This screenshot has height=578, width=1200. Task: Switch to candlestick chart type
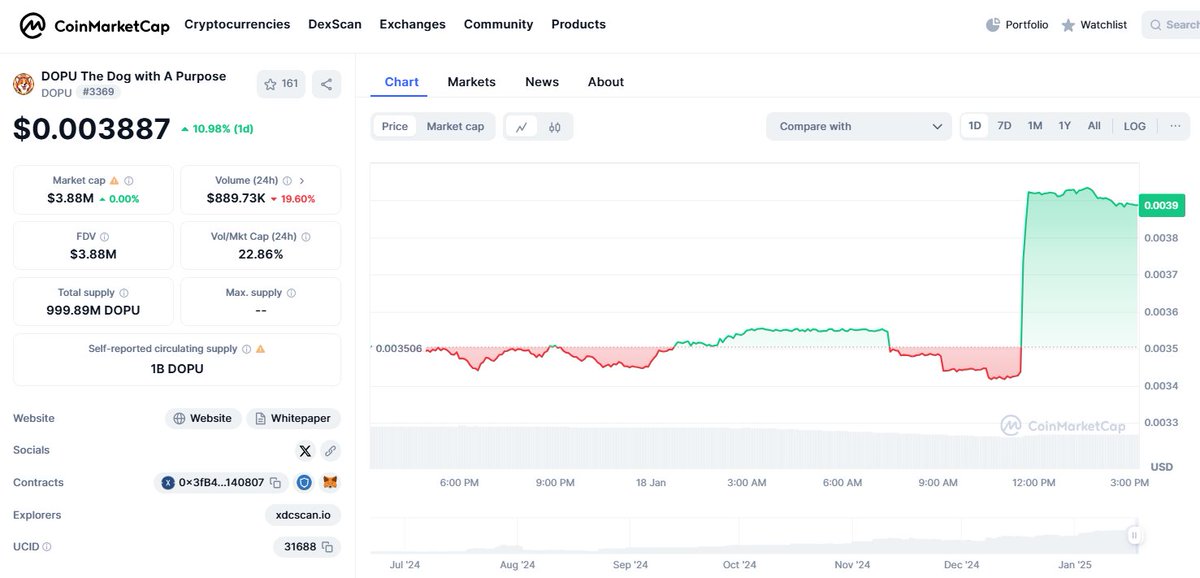tap(555, 126)
